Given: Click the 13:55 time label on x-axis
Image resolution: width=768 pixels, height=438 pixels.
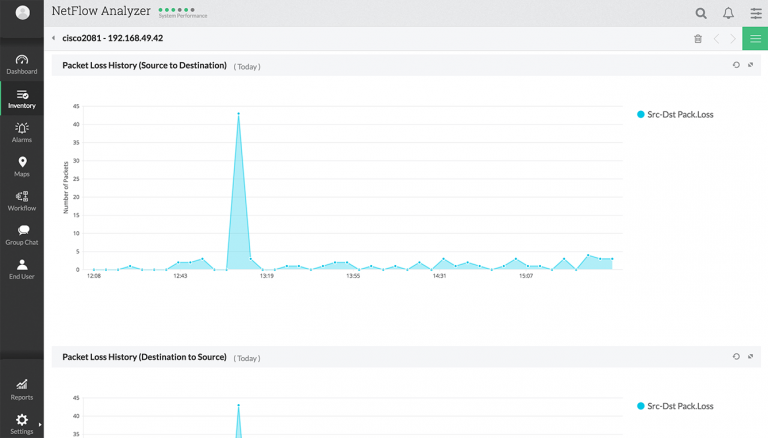Looking at the screenshot, I should click(x=353, y=276).
